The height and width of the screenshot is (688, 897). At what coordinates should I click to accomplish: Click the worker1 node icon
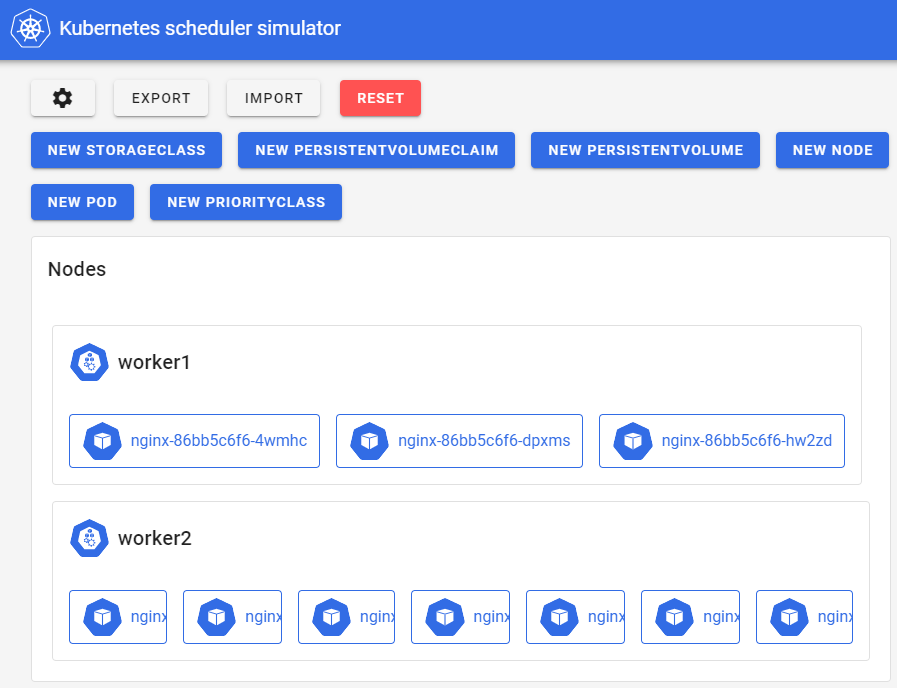point(89,362)
